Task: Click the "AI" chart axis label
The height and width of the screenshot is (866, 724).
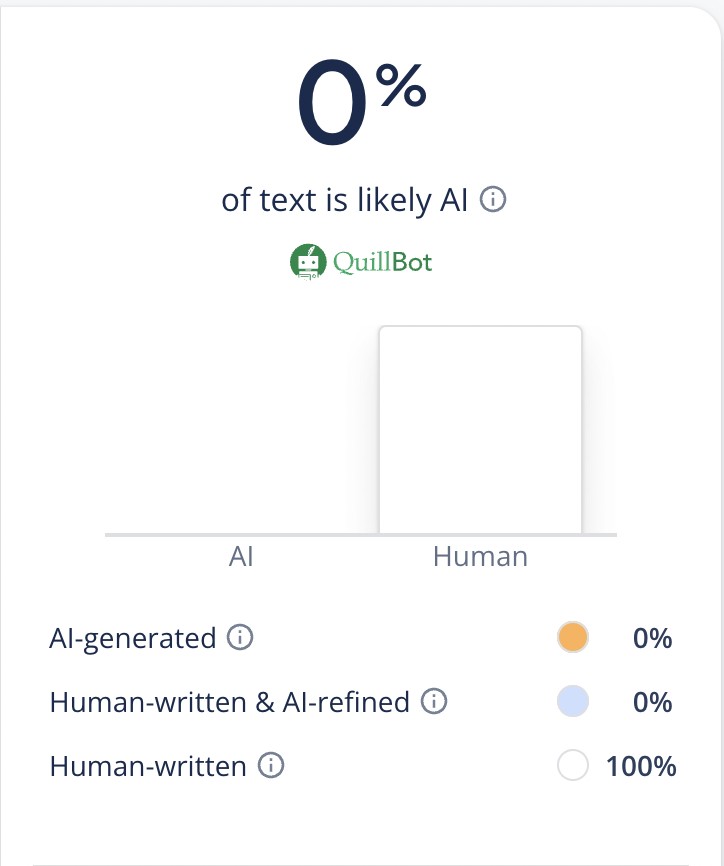Action: 241,557
